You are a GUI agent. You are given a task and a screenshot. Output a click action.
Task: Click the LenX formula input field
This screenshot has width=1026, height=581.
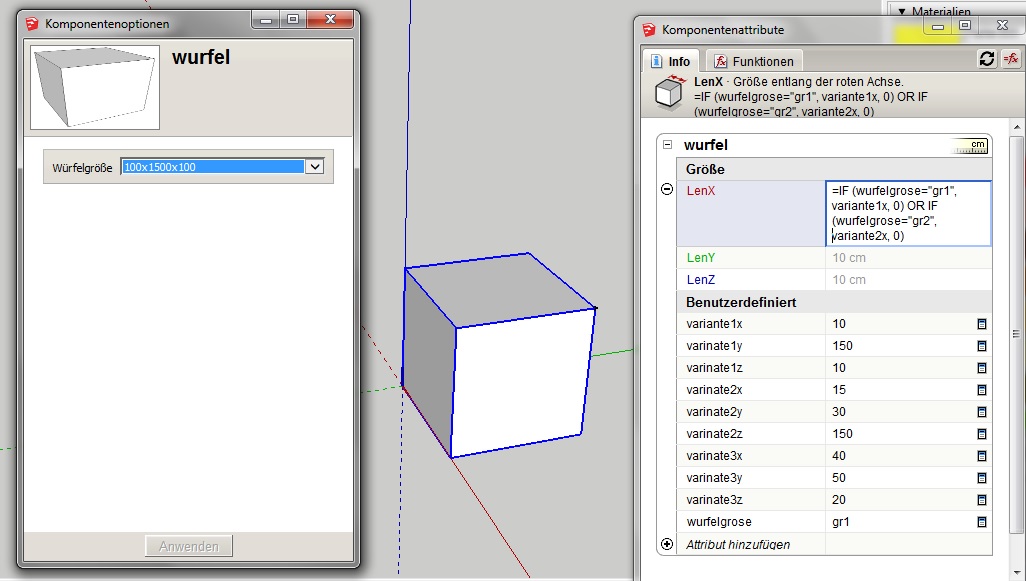pos(907,213)
